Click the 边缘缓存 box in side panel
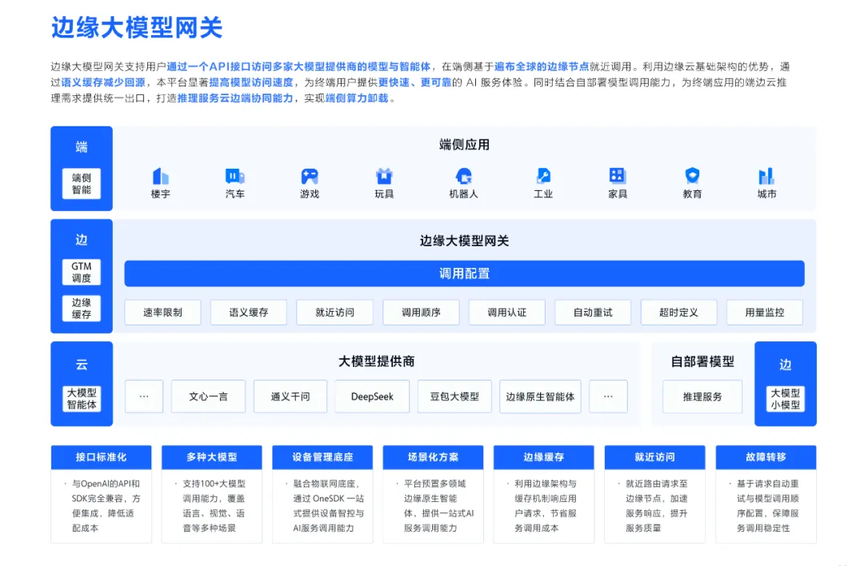The height and width of the screenshot is (566, 864). 82,309
